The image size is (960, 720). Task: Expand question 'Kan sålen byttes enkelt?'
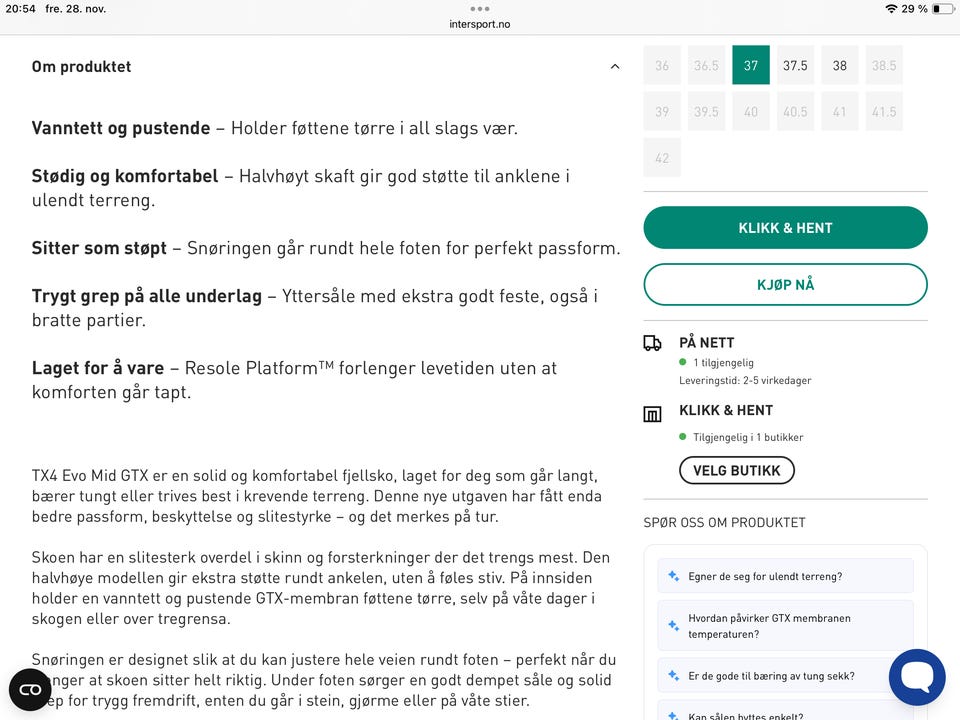click(x=785, y=714)
